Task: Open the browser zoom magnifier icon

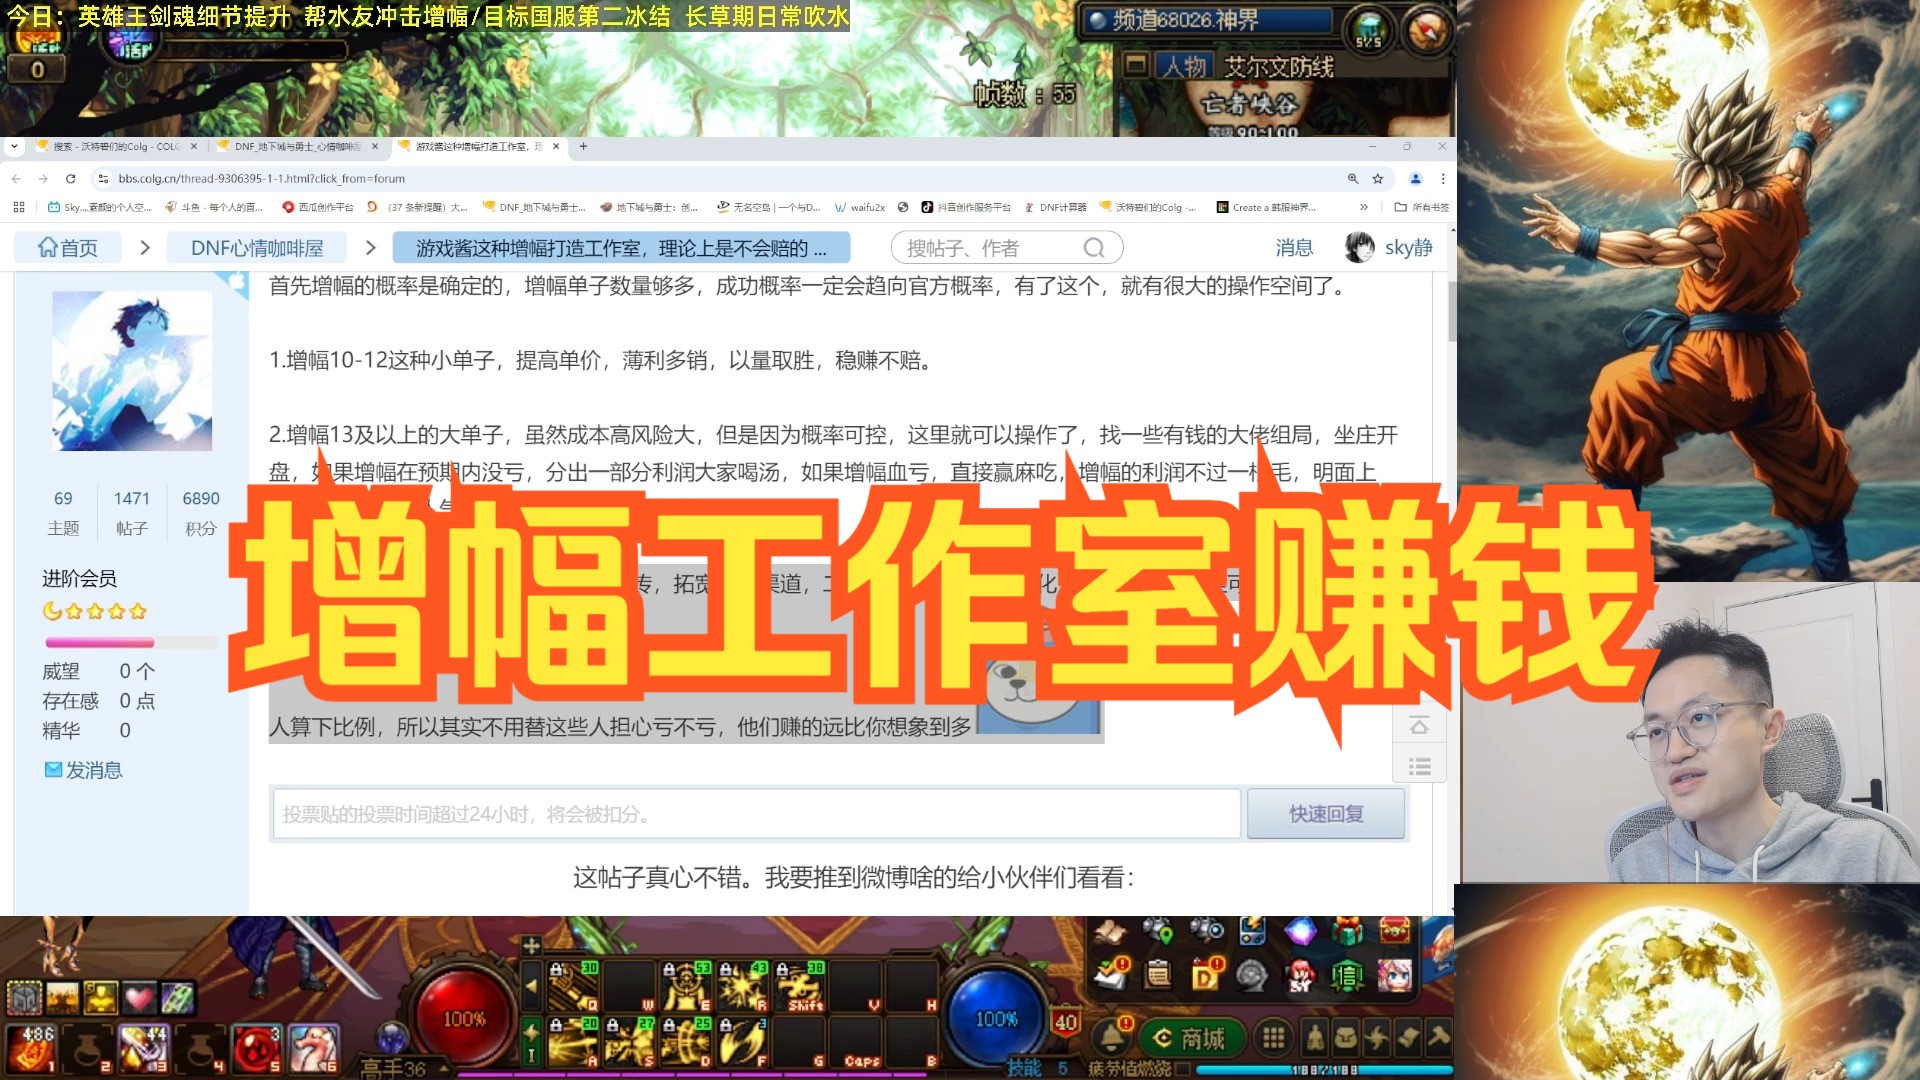Action: pyautogui.click(x=1353, y=178)
